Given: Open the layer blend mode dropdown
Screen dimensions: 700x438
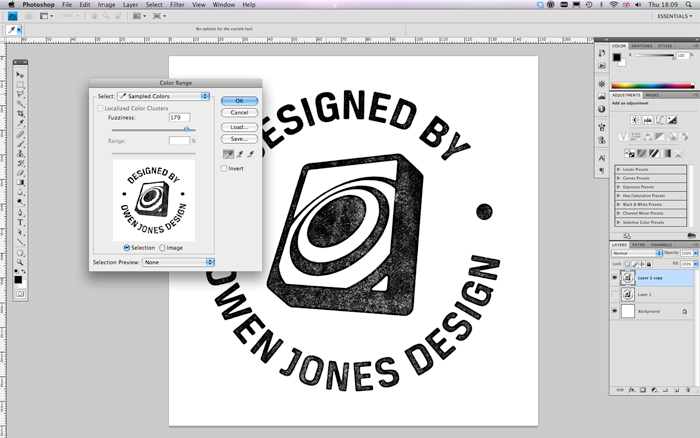Looking at the screenshot, I should click(637, 253).
